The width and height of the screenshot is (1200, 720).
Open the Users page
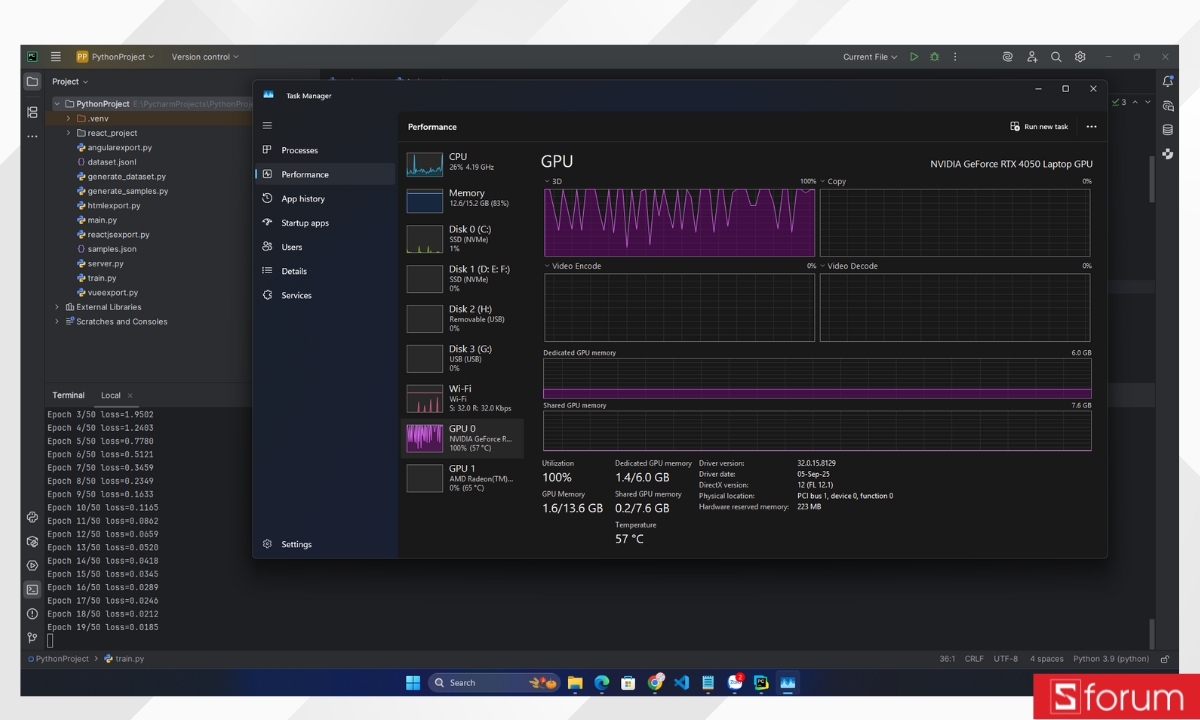[x=325, y=247]
